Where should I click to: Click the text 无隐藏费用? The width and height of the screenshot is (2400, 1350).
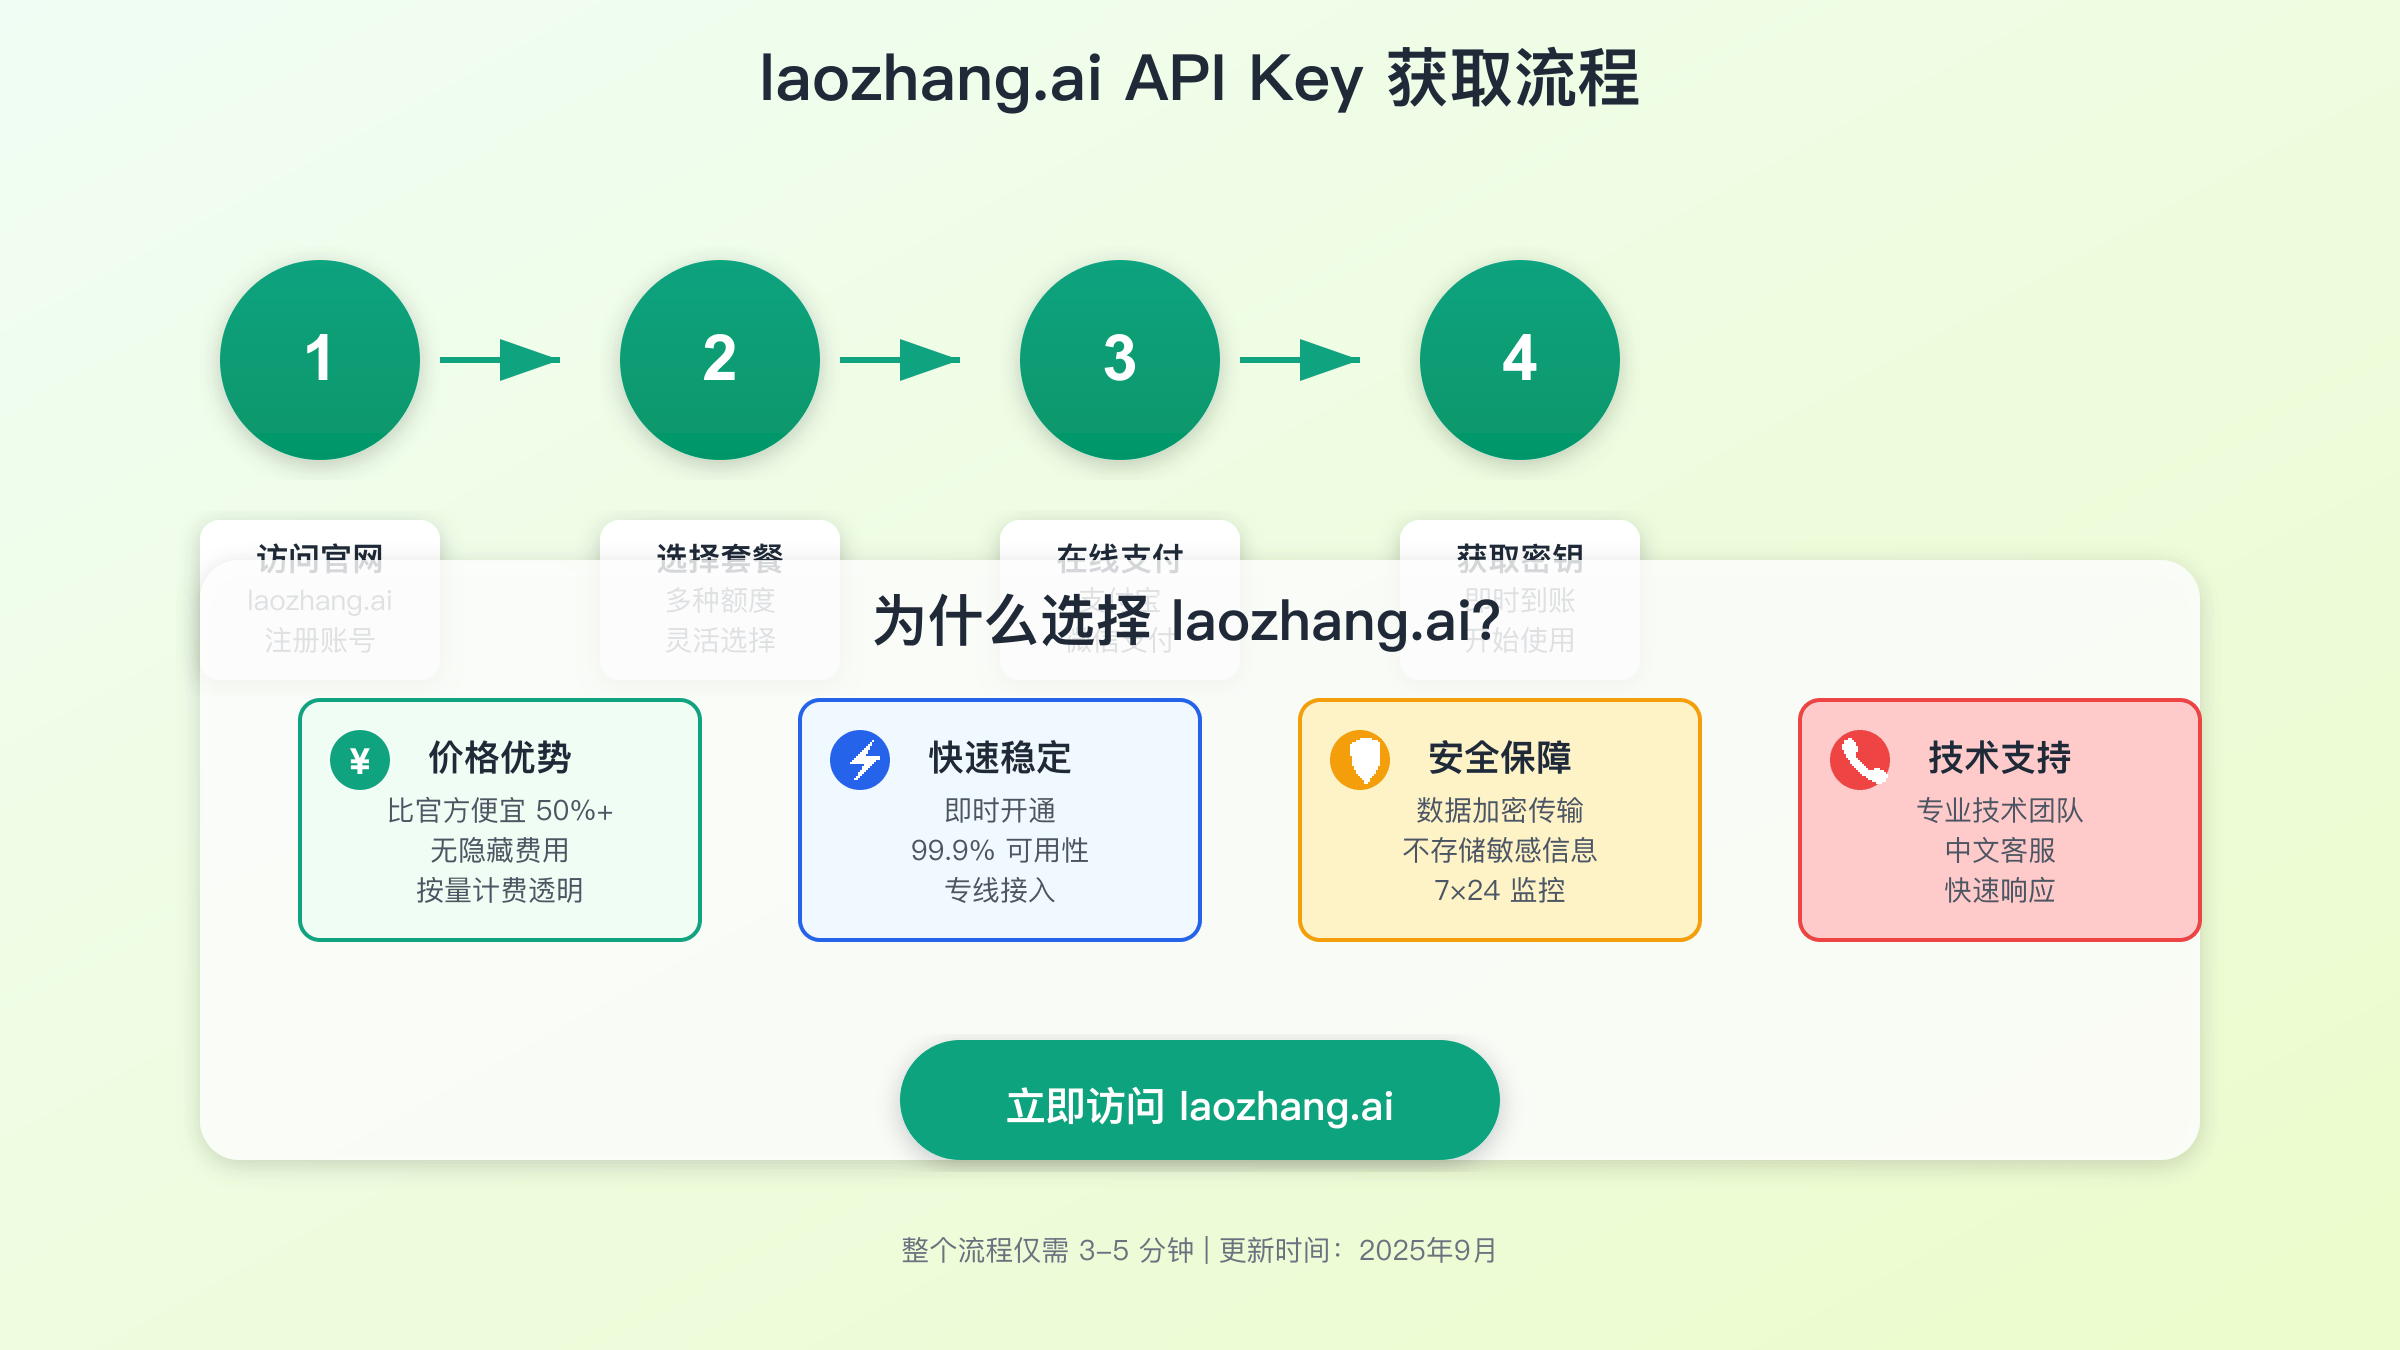(500, 850)
